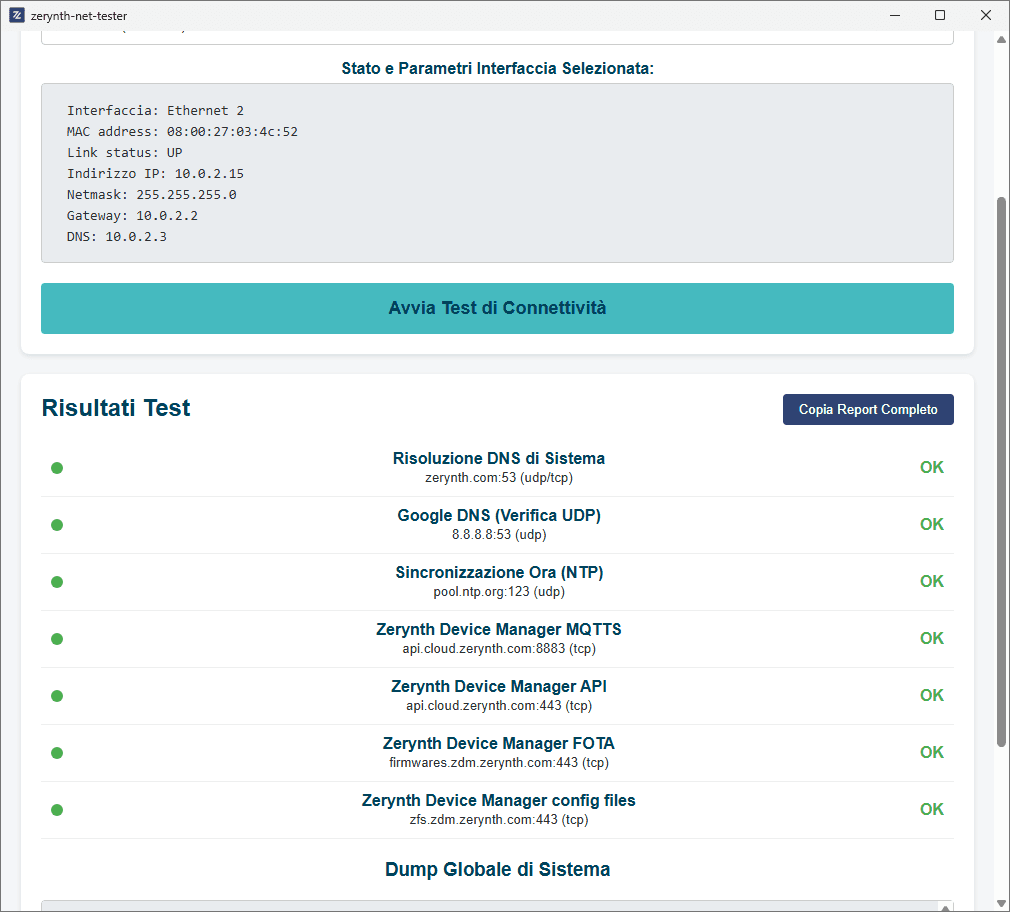
Task: Click green status dot for Risoluzione DNS di Sistema
Action: [x=57, y=468]
